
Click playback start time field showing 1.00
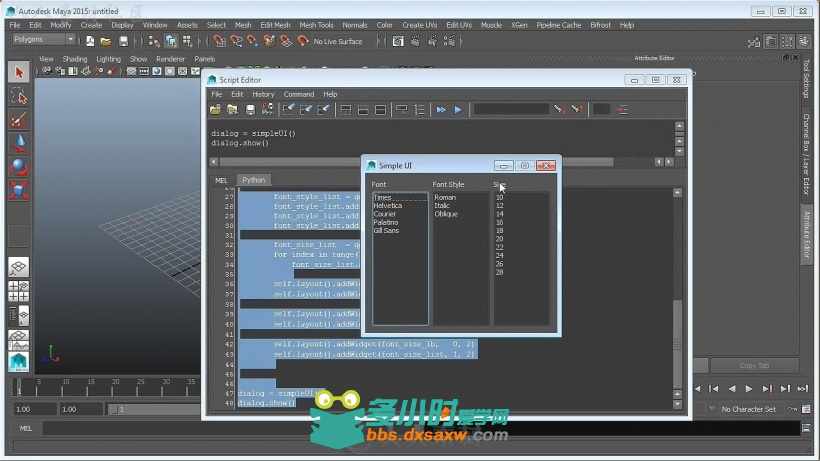[x=35, y=409]
